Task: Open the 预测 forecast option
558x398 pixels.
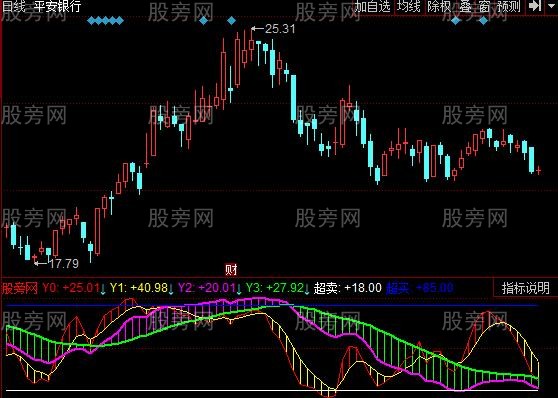Action: (x=509, y=6)
